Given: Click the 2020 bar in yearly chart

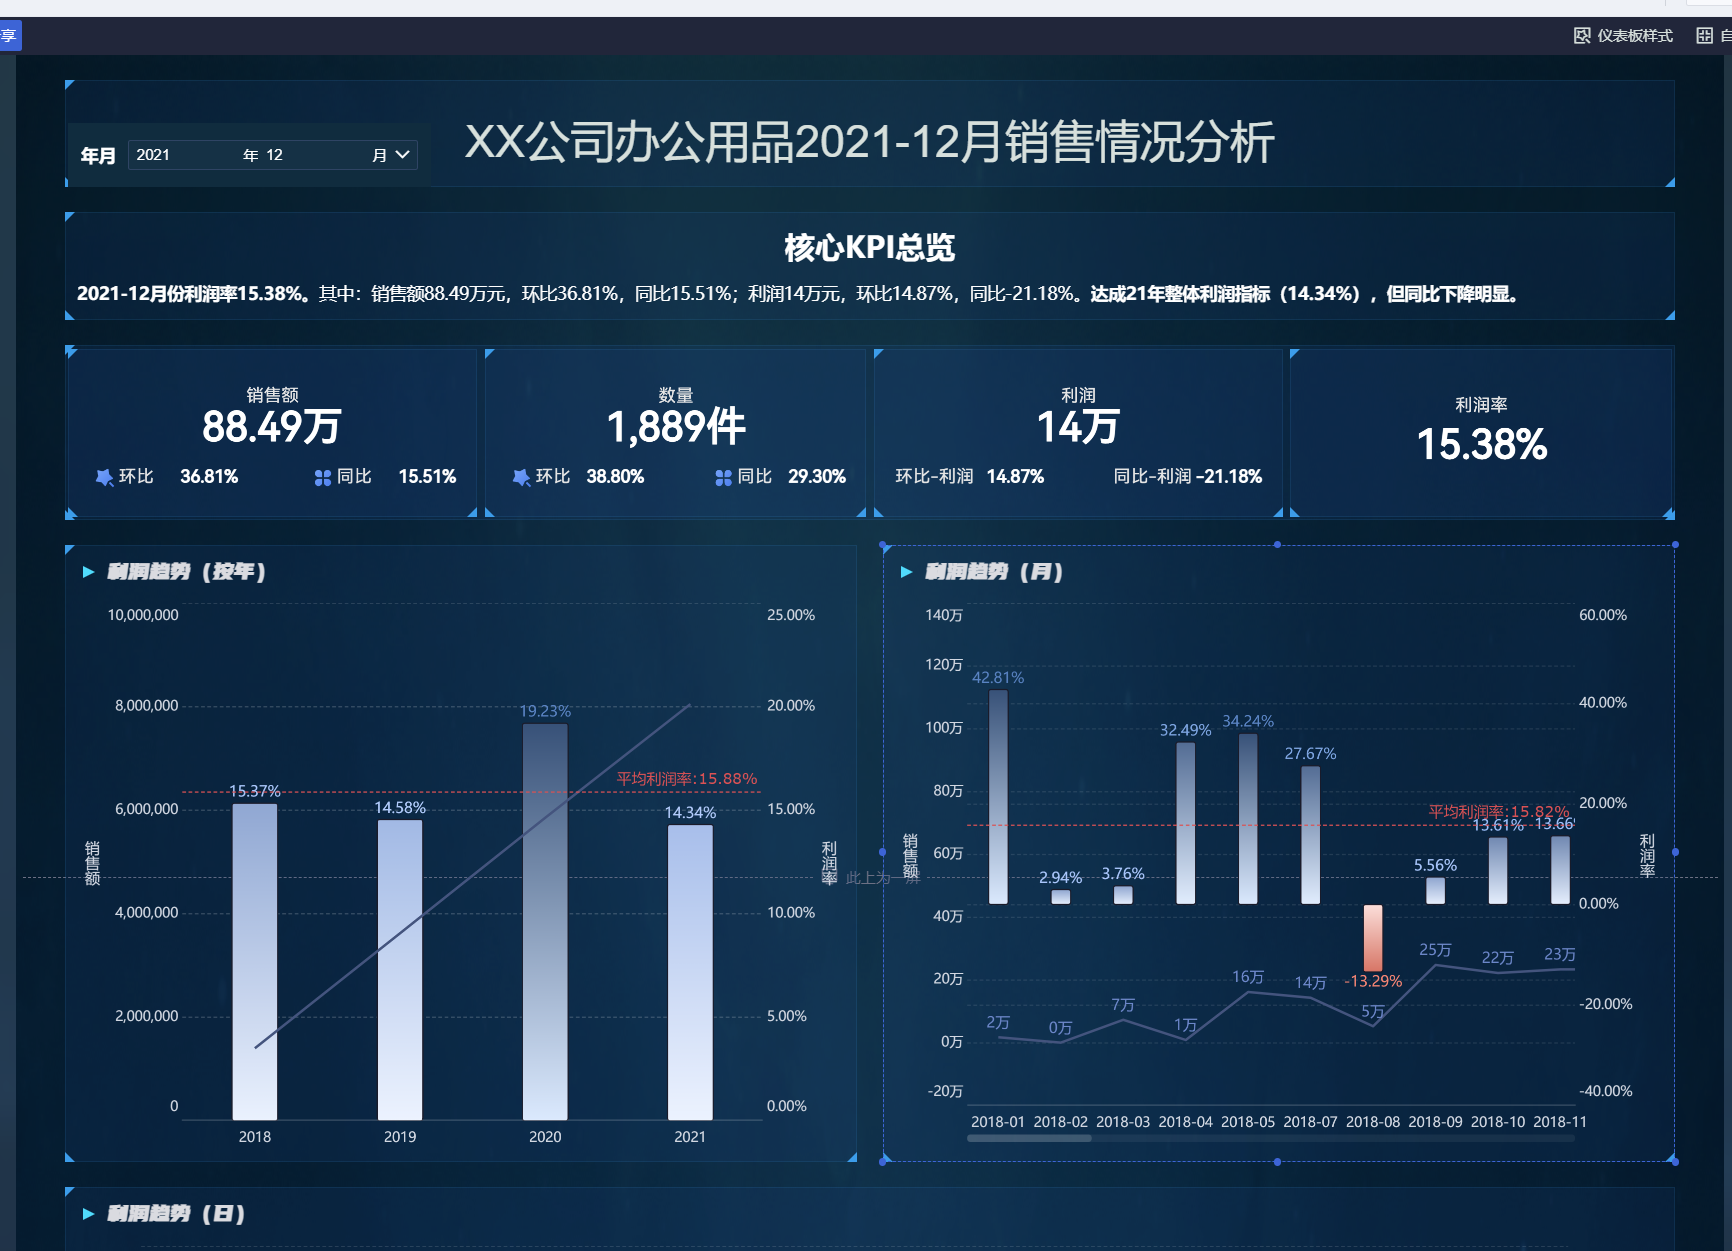Looking at the screenshot, I should pyautogui.click(x=545, y=920).
